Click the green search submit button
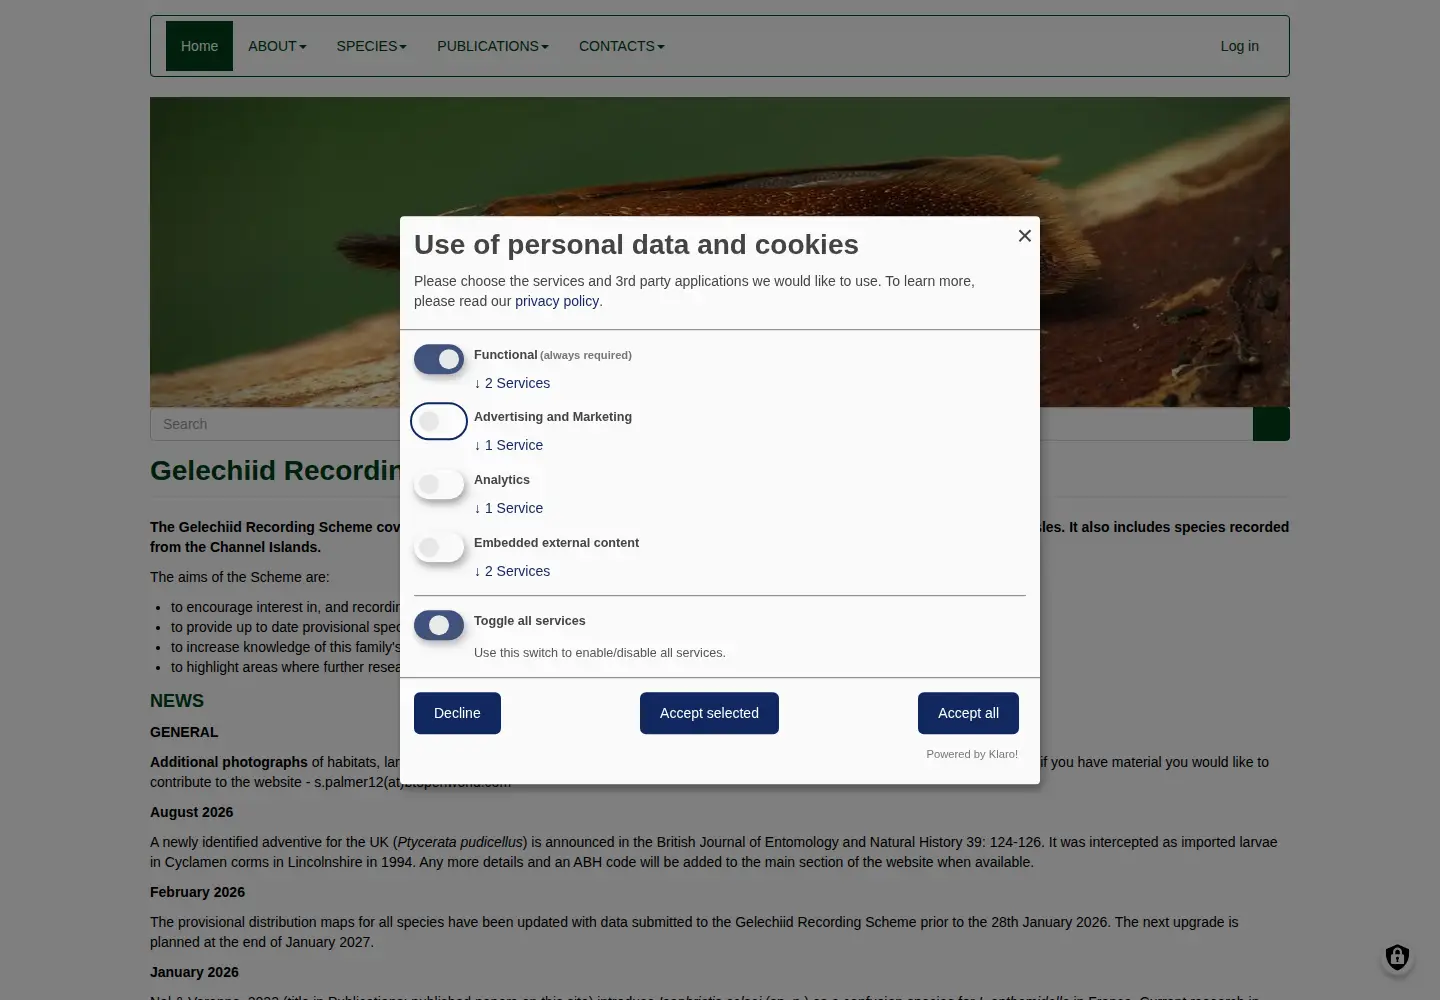The width and height of the screenshot is (1440, 1000). pos(1271,424)
